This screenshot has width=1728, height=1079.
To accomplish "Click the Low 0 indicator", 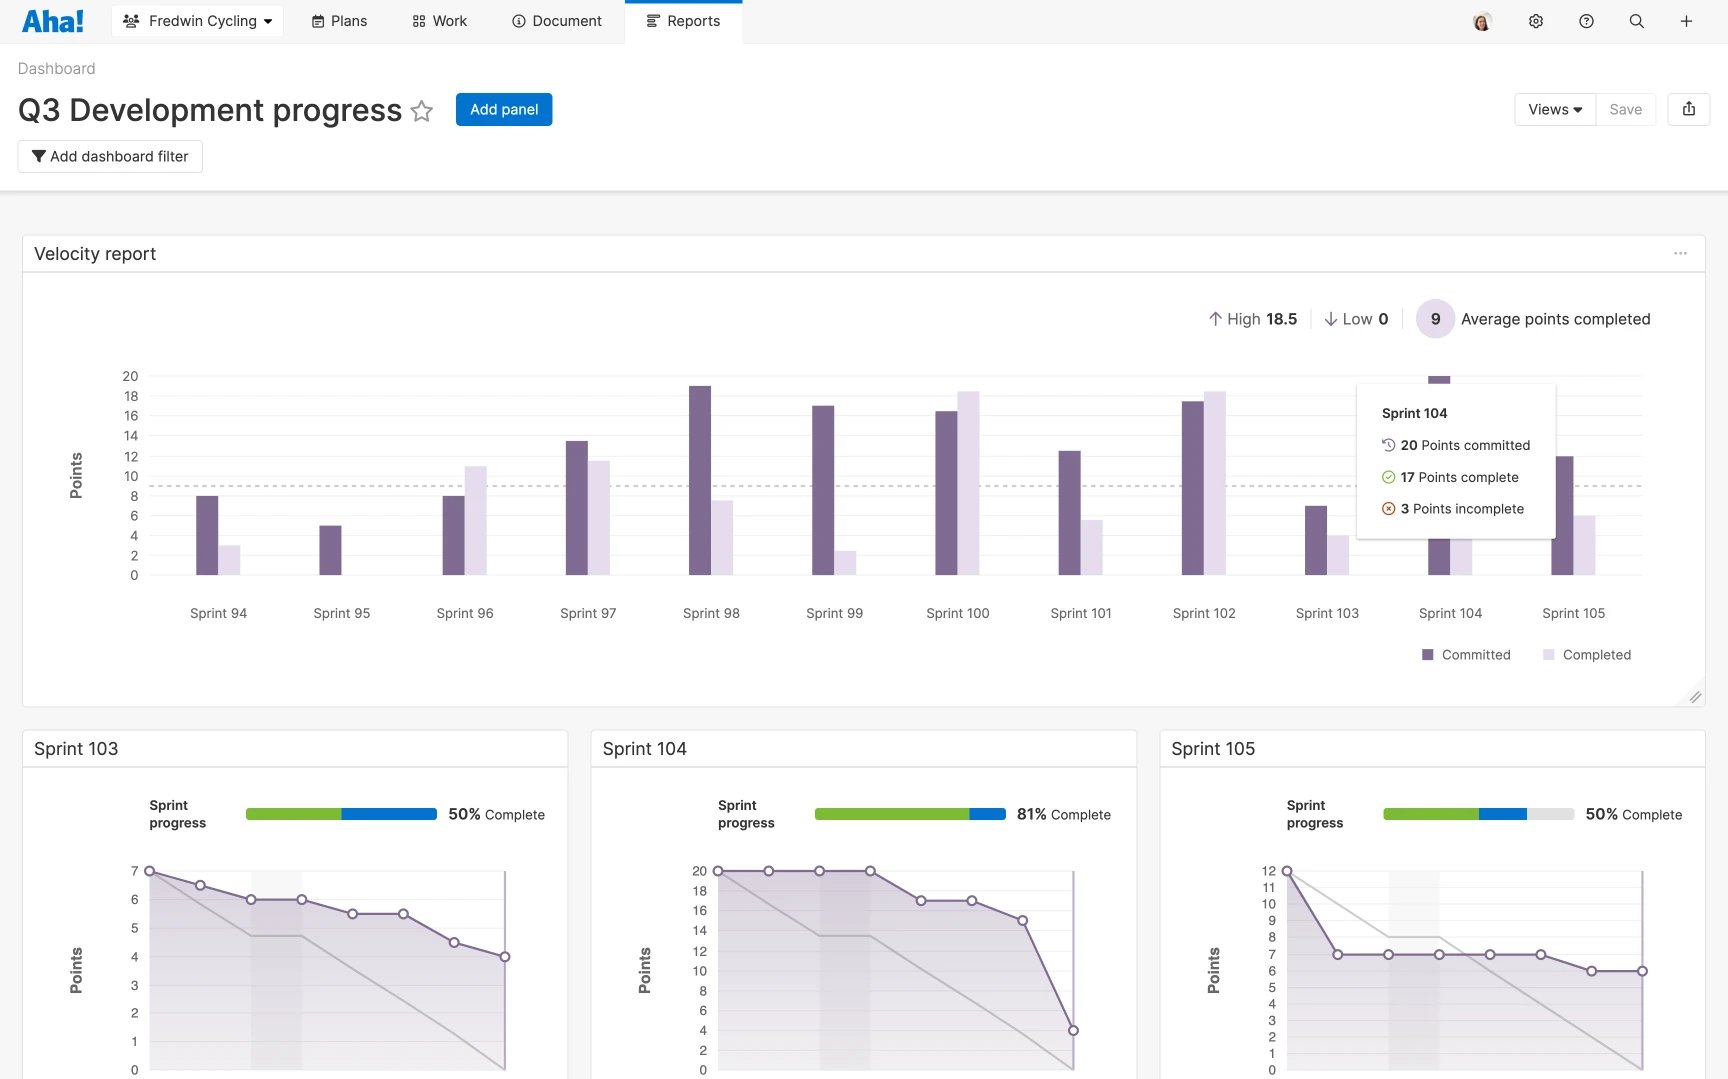I will [x=1356, y=319].
